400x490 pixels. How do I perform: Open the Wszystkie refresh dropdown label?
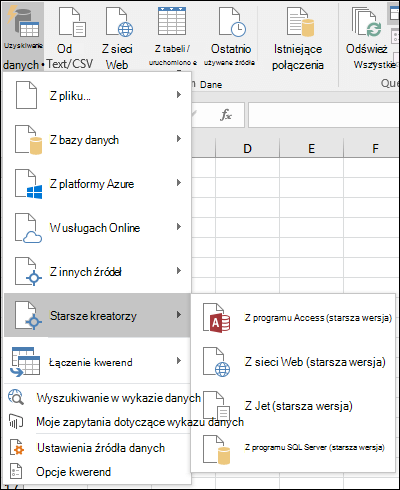coord(375,64)
